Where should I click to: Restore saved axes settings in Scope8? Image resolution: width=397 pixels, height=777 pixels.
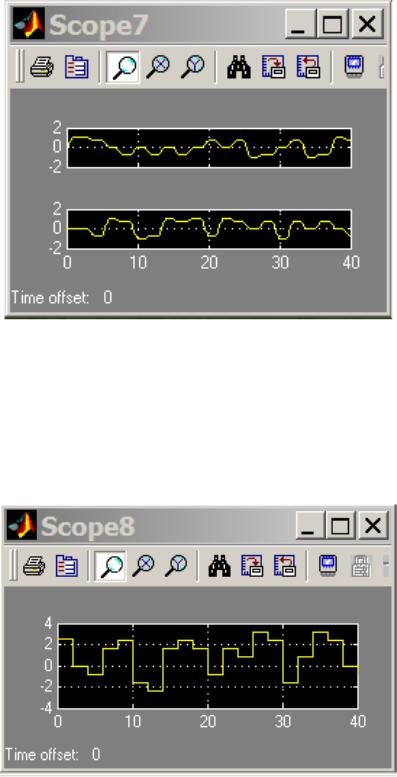tap(285, 565)
